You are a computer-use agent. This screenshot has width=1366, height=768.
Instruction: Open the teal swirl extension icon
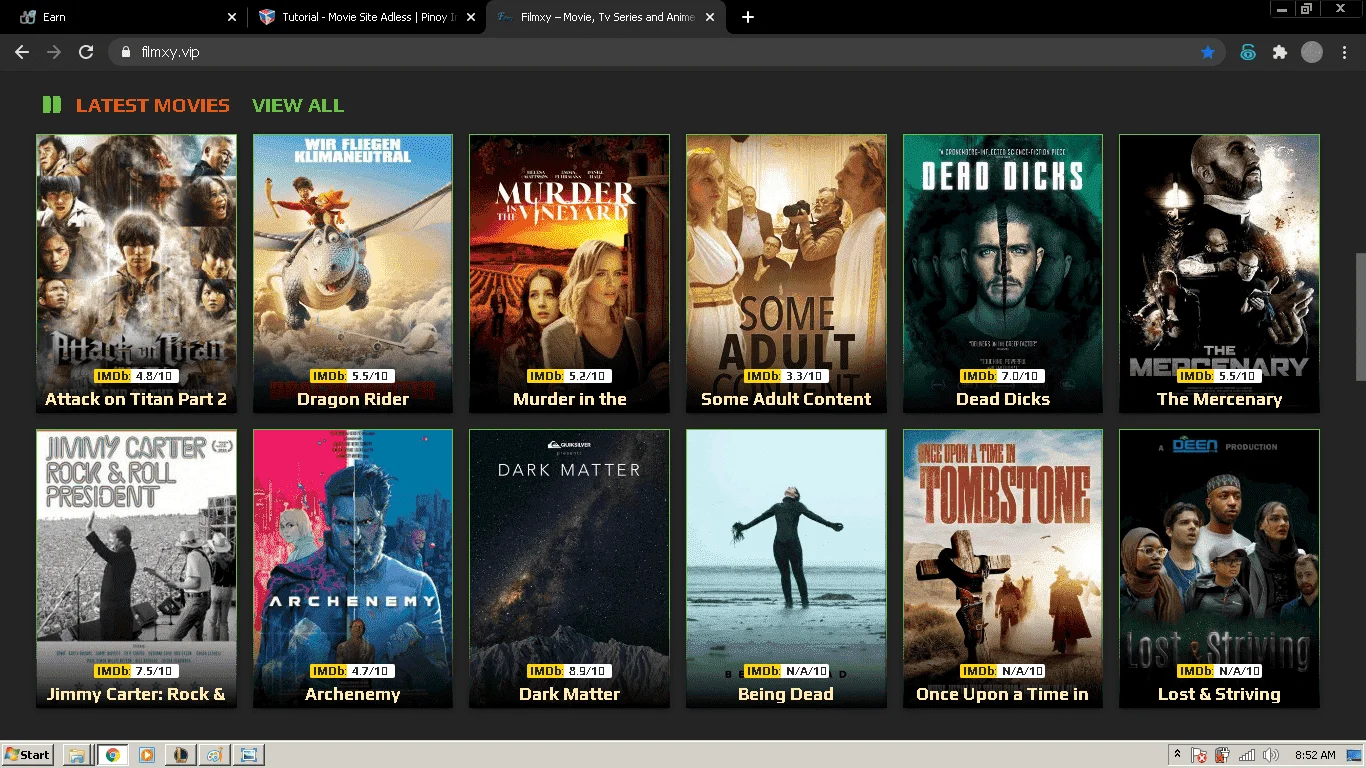point(1248,53)
